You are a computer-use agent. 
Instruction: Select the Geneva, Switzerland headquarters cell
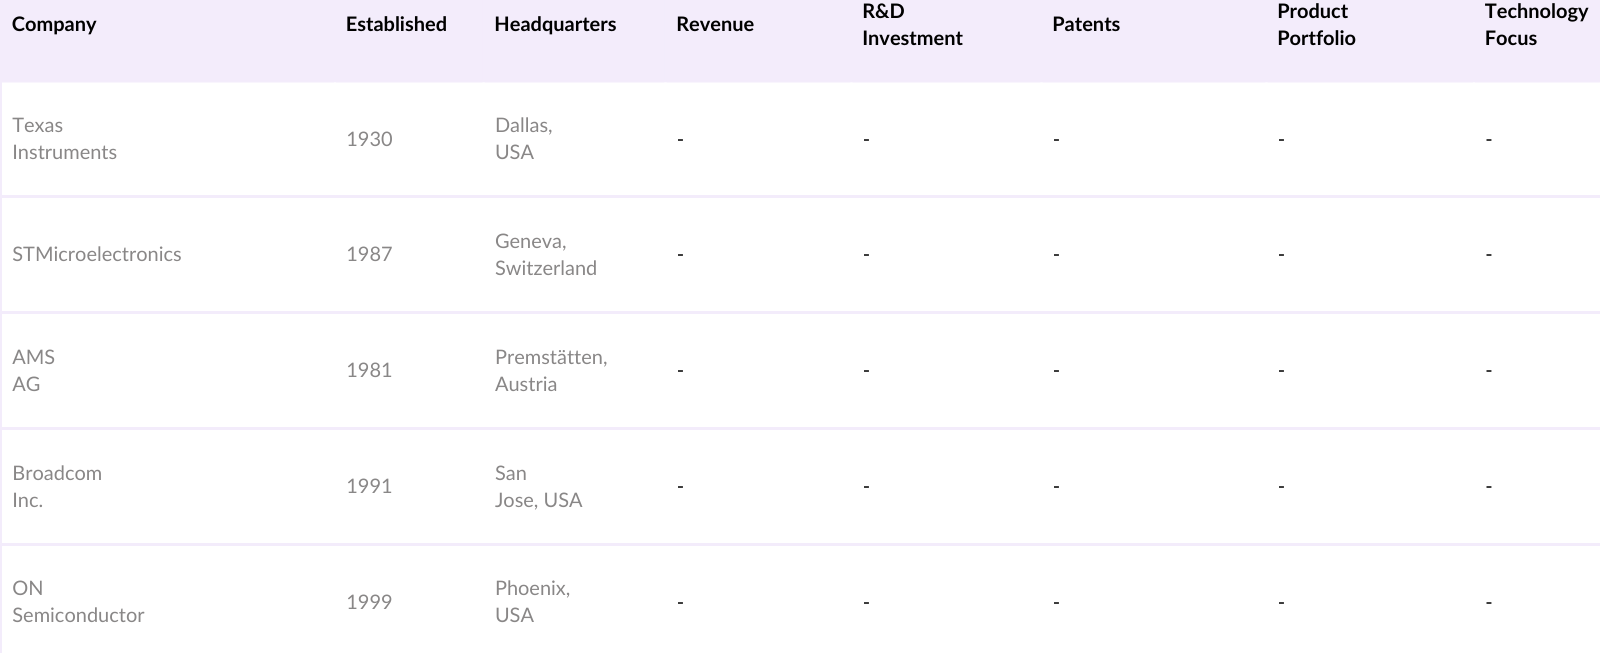(x=545, y=254)
